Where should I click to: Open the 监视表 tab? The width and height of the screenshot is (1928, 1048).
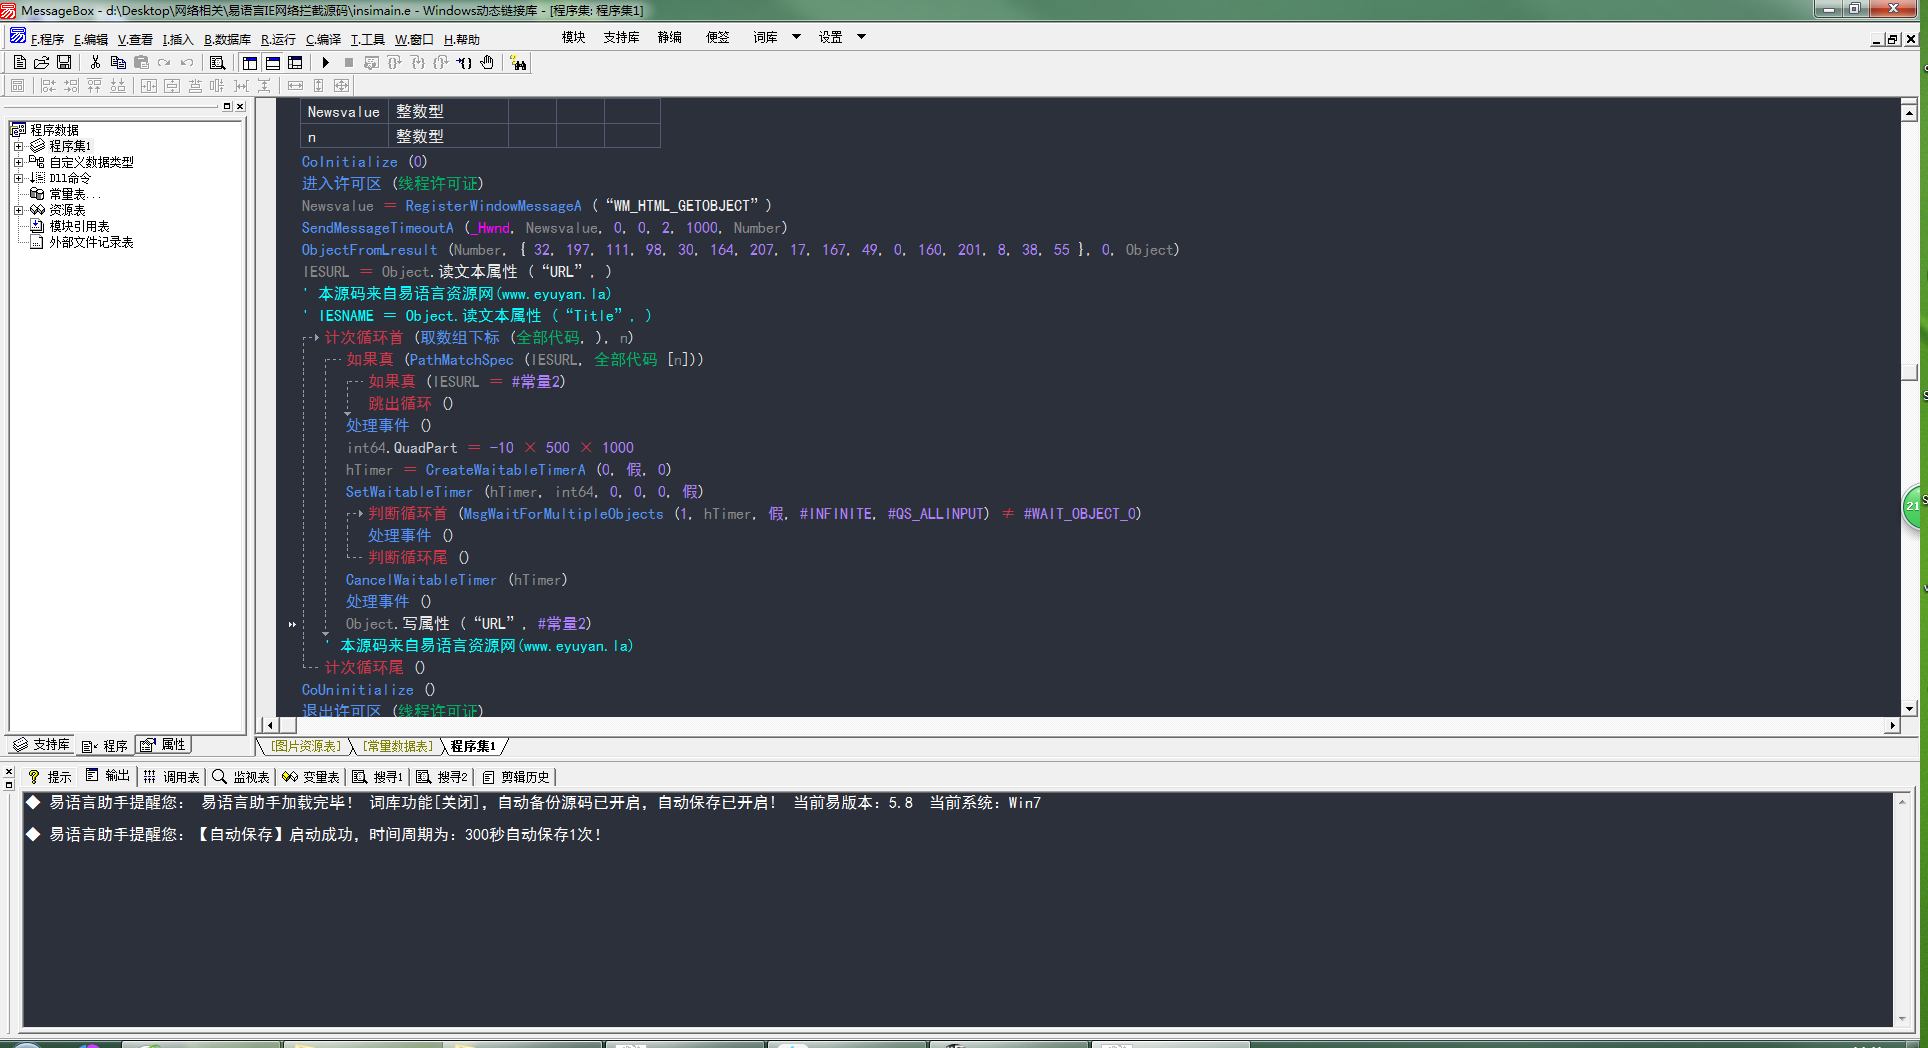tap(241, 777)
